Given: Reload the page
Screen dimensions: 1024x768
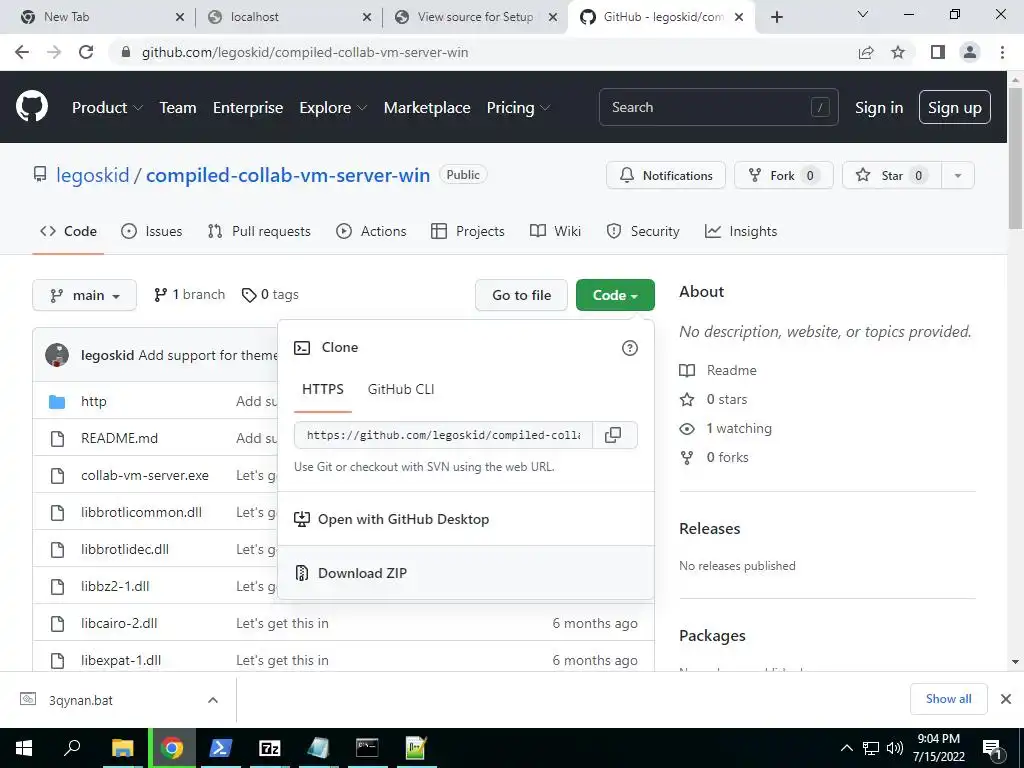Looking at the screenshot, I should [86, 52].
